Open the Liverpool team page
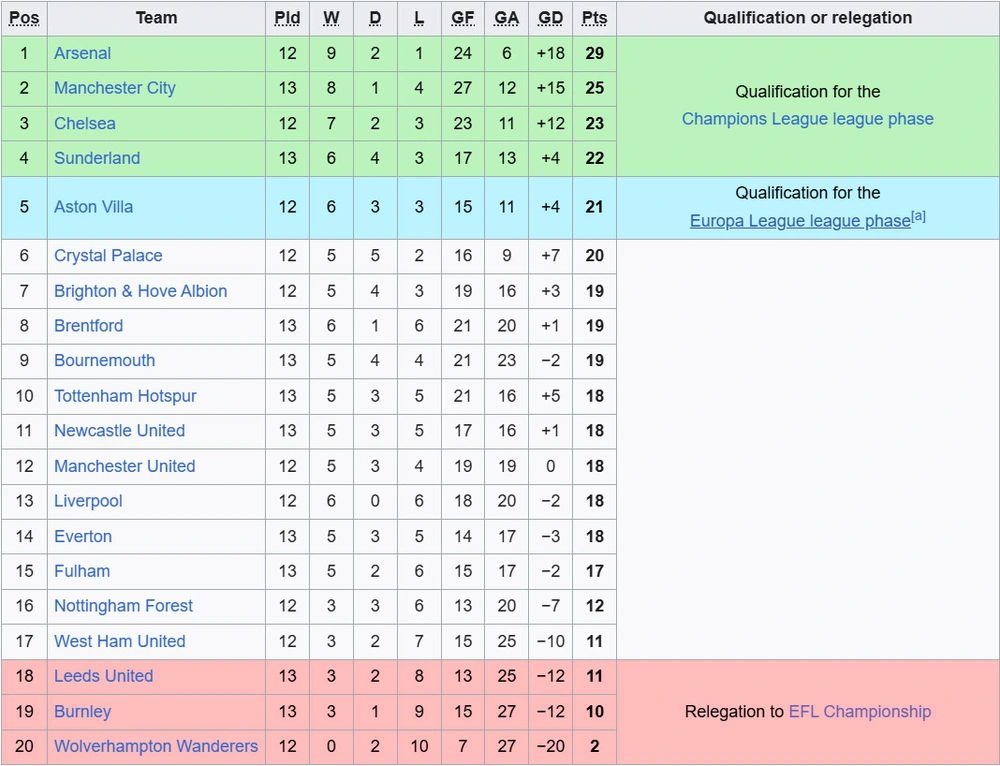This screenshot has width=1000, height=766. (x=88, y=501)
